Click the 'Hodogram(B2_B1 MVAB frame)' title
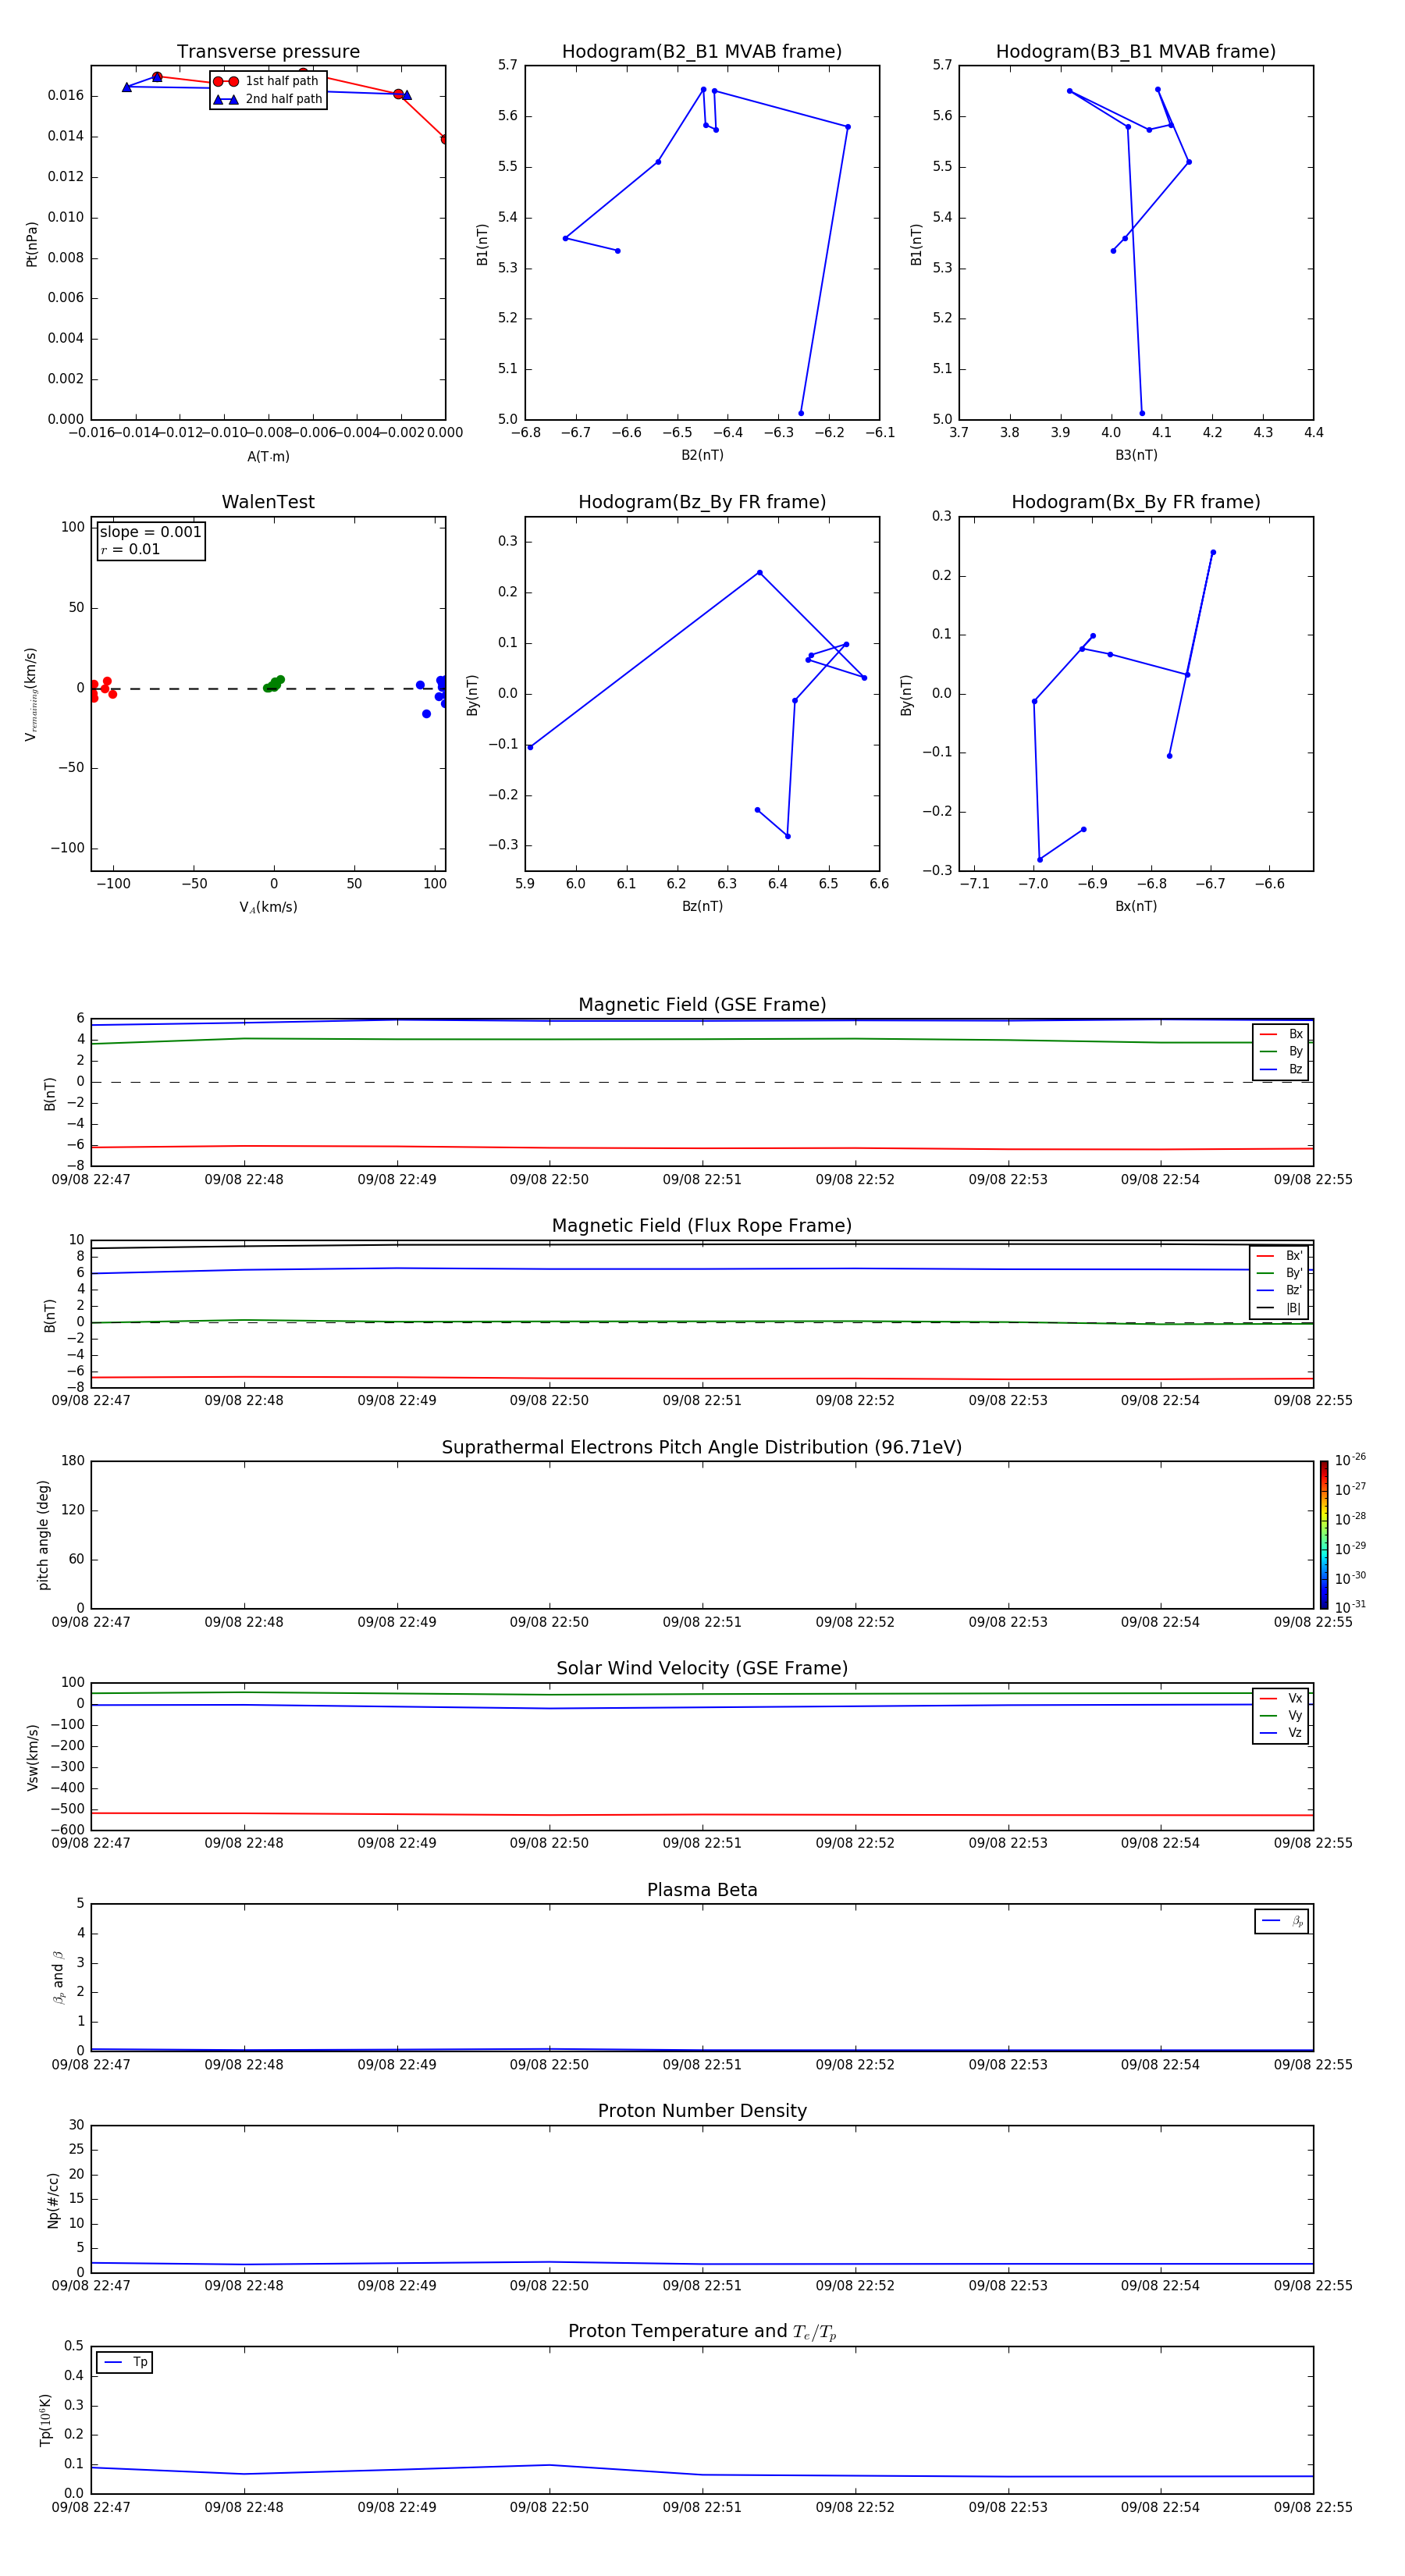The width and height of the screenshot is (1405, 2576). pos(702,52)
